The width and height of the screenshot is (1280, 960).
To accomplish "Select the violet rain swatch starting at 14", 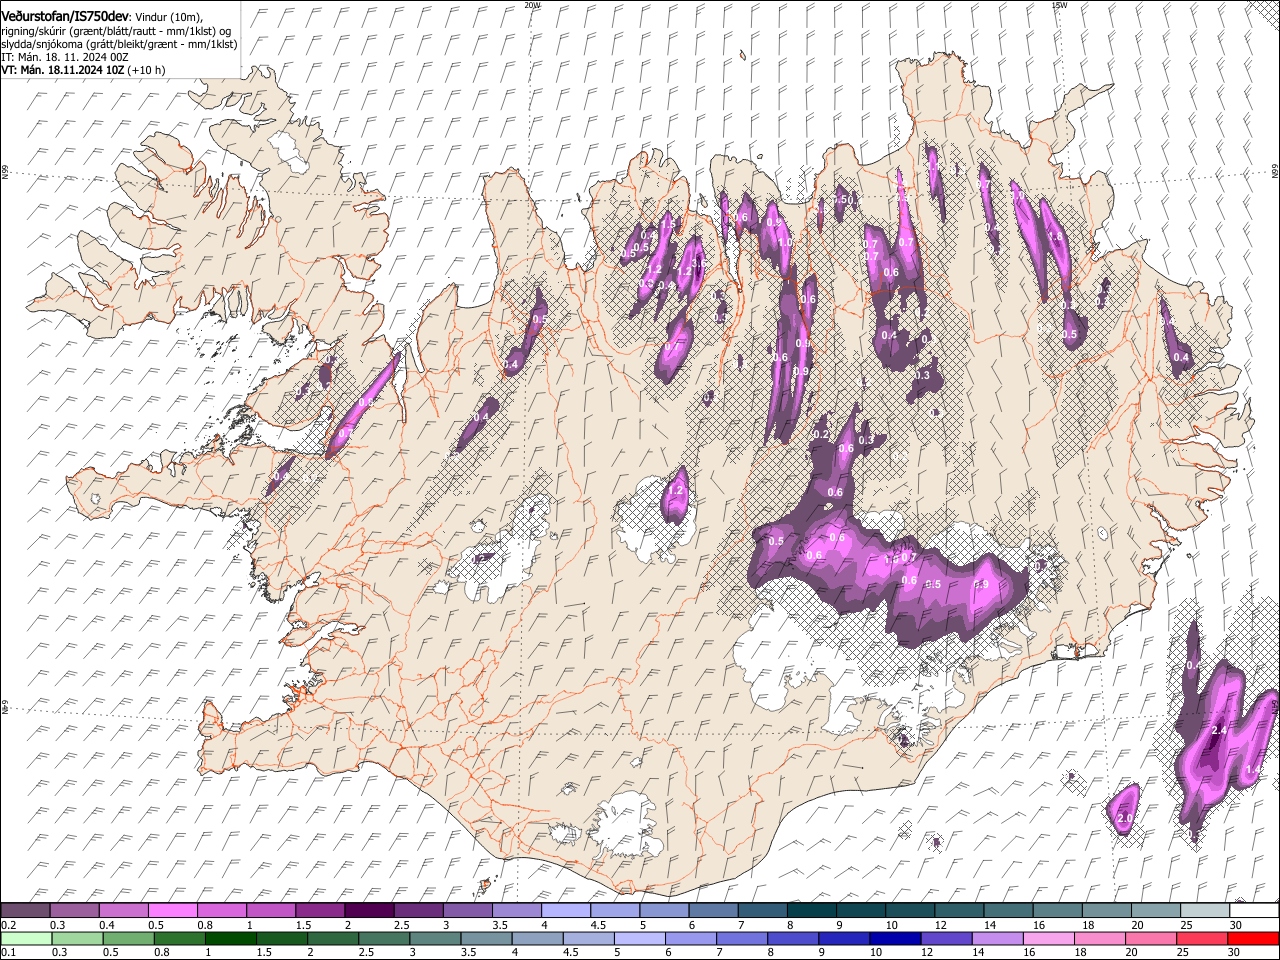I will [997, 938].
